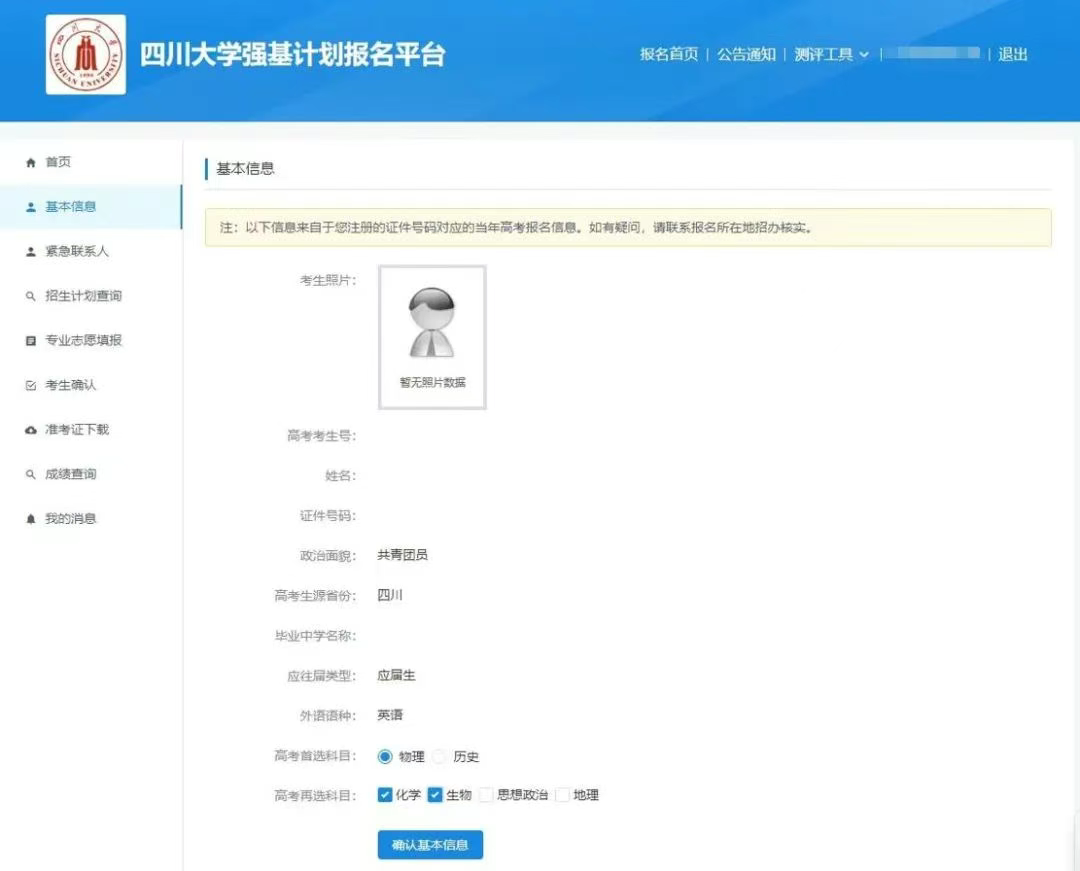Click the 确认基本信息 button
Viewport: 1080px width, 871px height.
(x=430, y=845)
